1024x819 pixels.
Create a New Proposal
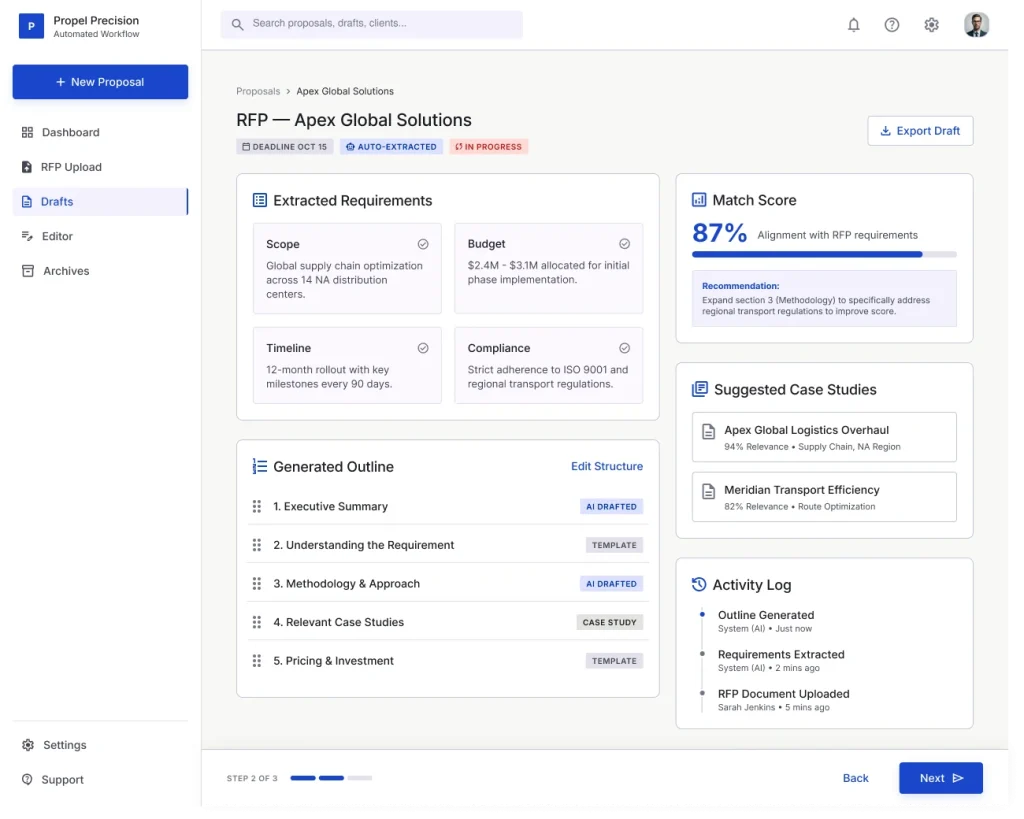coord(100,82)
